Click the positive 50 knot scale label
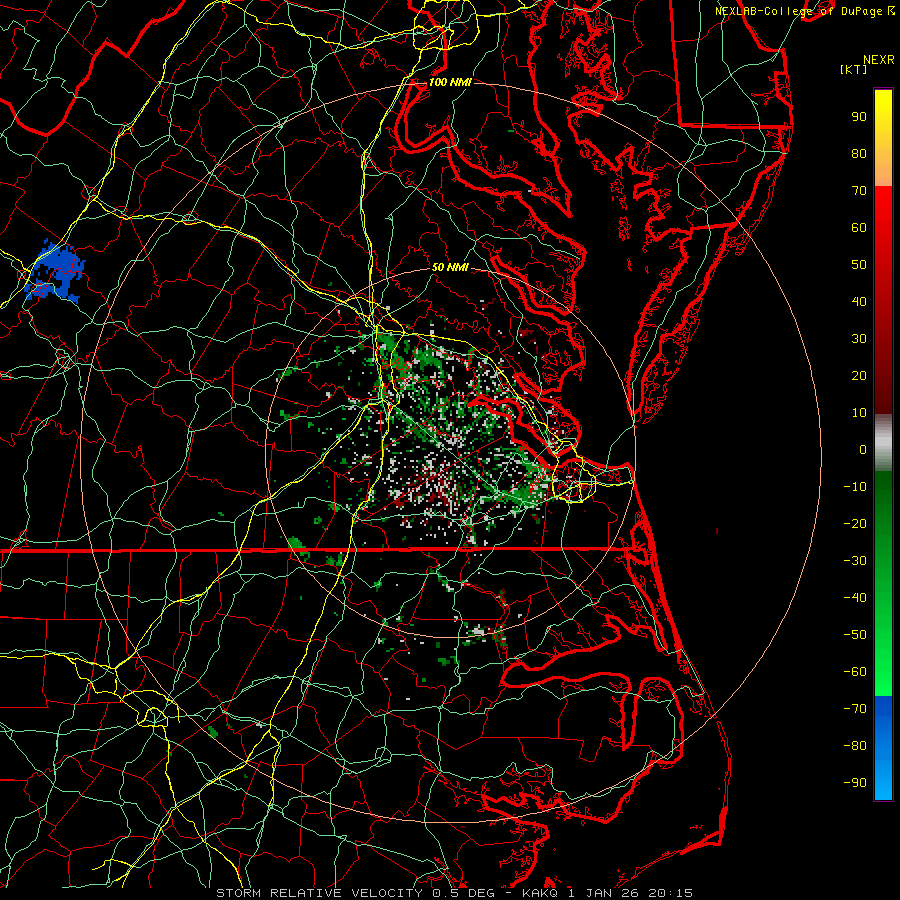900x900 pixels. click(x=859, y=265)
